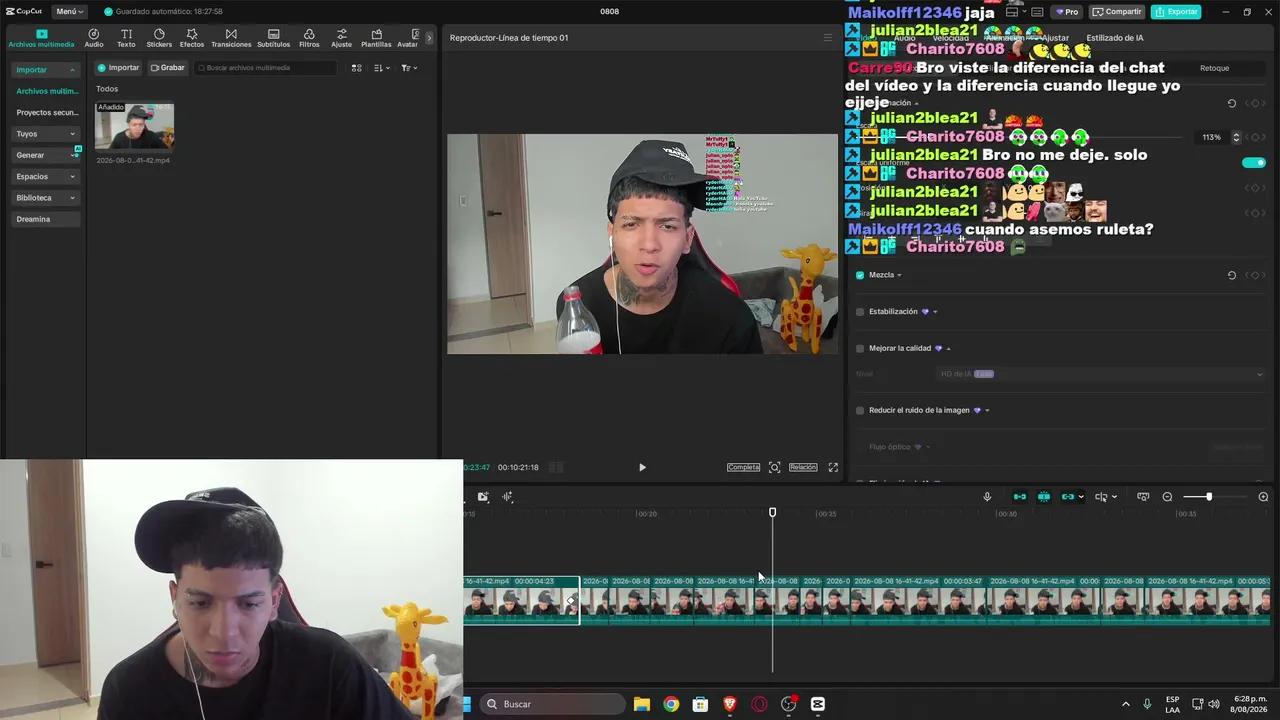Toggle timeline auto snapping icon

pyautogui.click(x=1044, y=497)
